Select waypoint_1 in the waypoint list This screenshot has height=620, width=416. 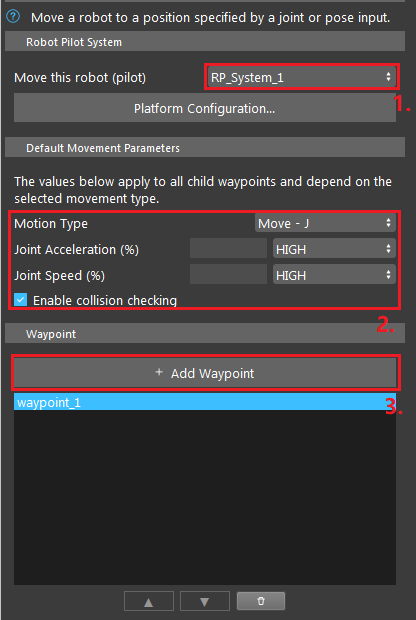pos(204,402)
